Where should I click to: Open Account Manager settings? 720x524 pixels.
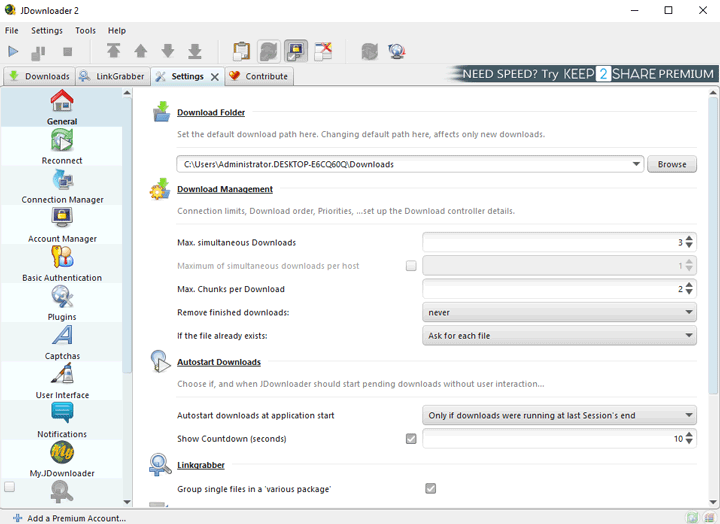62,225
